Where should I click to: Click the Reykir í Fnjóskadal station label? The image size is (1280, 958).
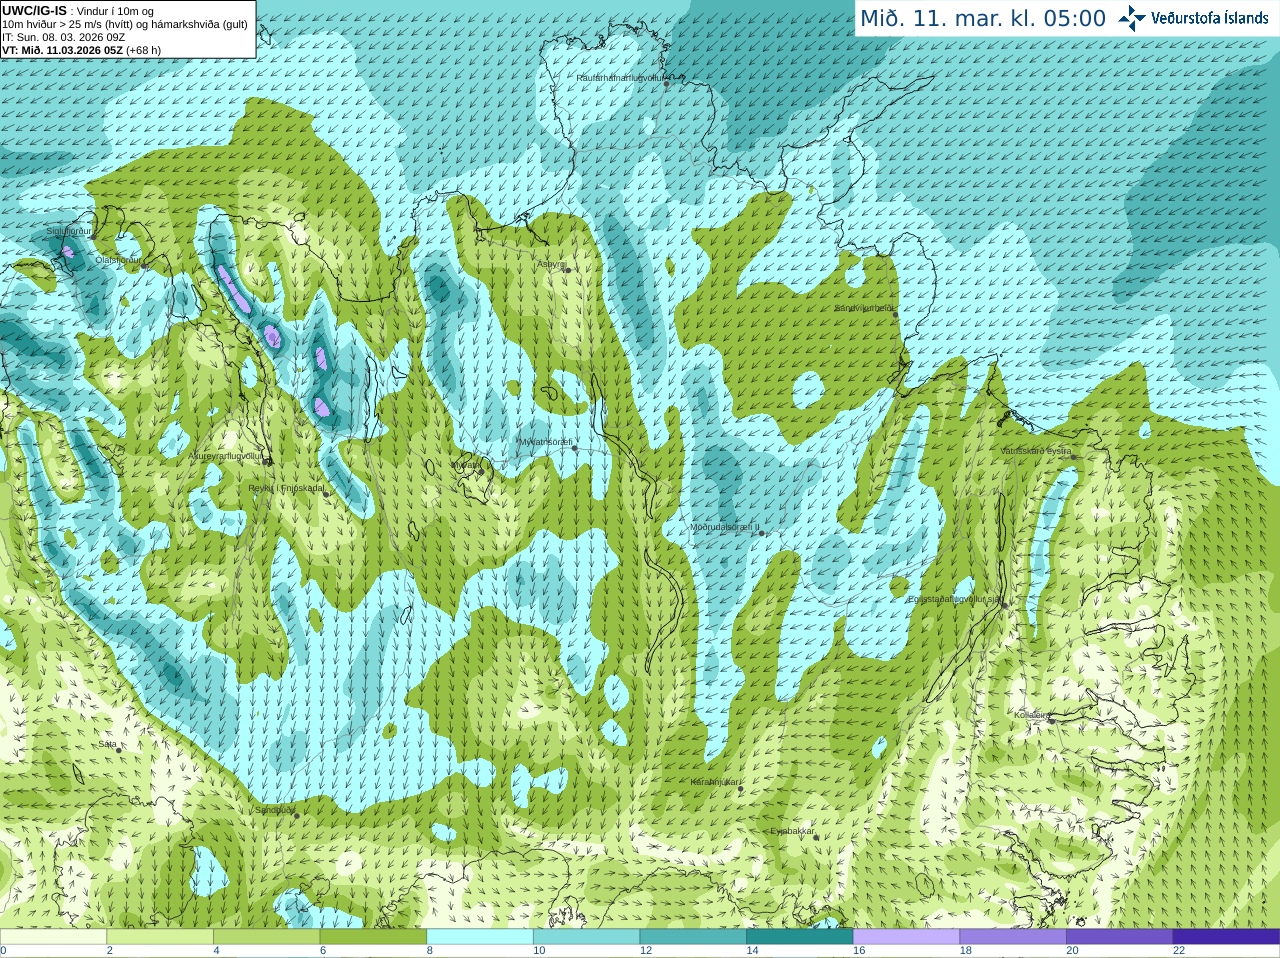[286, 489]
